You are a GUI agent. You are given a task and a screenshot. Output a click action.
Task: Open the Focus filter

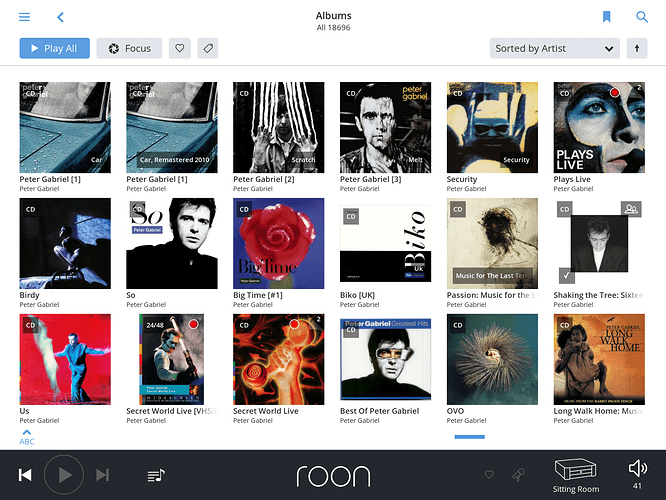click(x=129, y=48)
